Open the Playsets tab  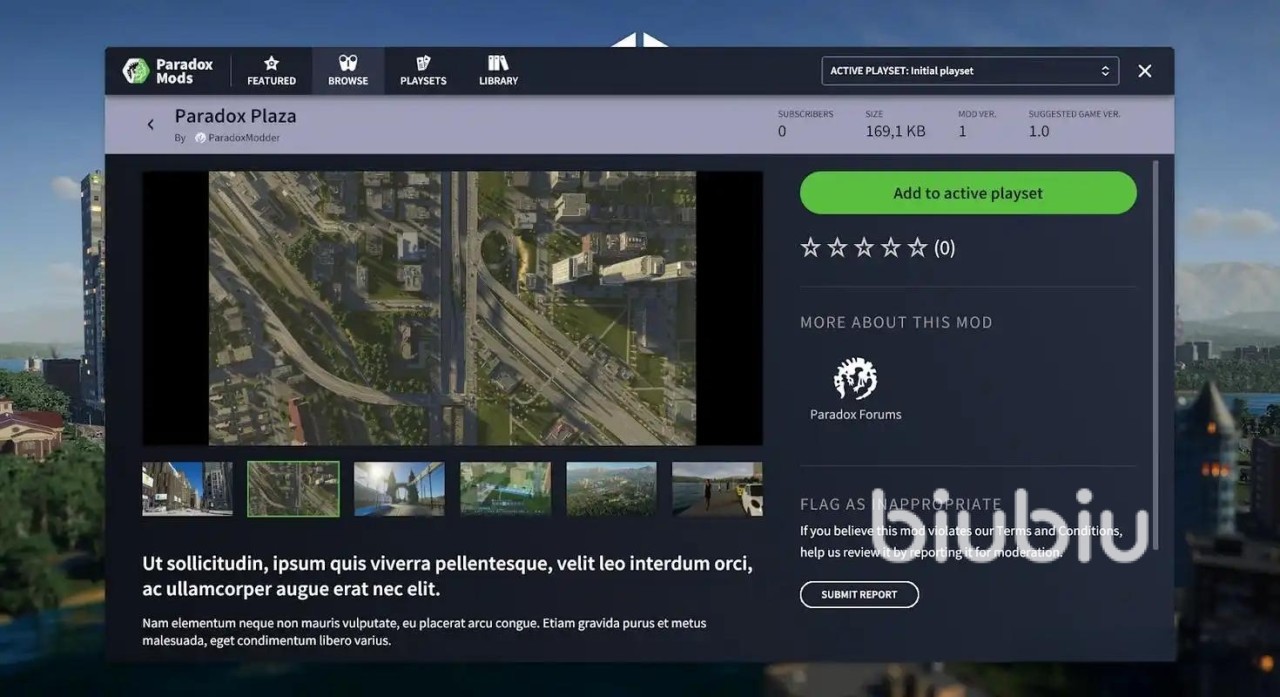pyautogui.click(x=423, y=71)
